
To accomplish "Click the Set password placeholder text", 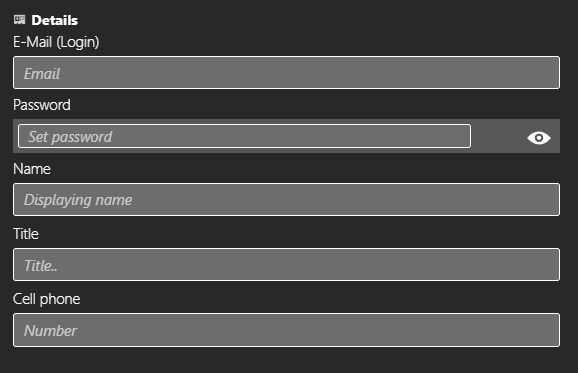I will coord(70,137).
